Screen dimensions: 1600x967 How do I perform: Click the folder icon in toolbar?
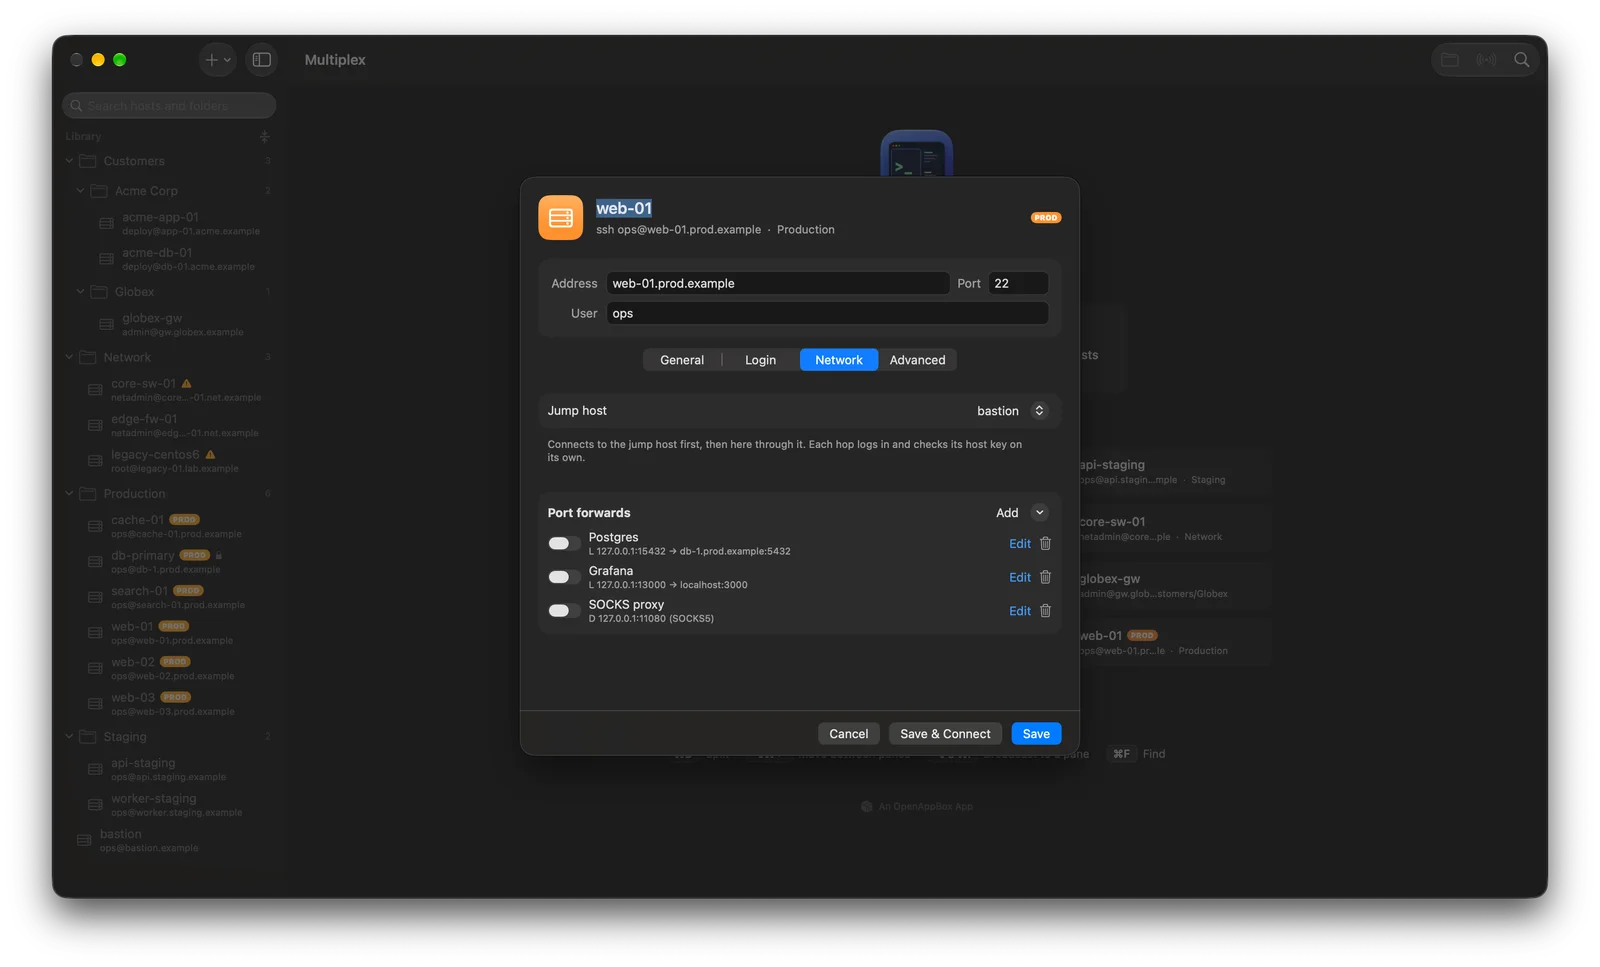tap(1450, 60)
